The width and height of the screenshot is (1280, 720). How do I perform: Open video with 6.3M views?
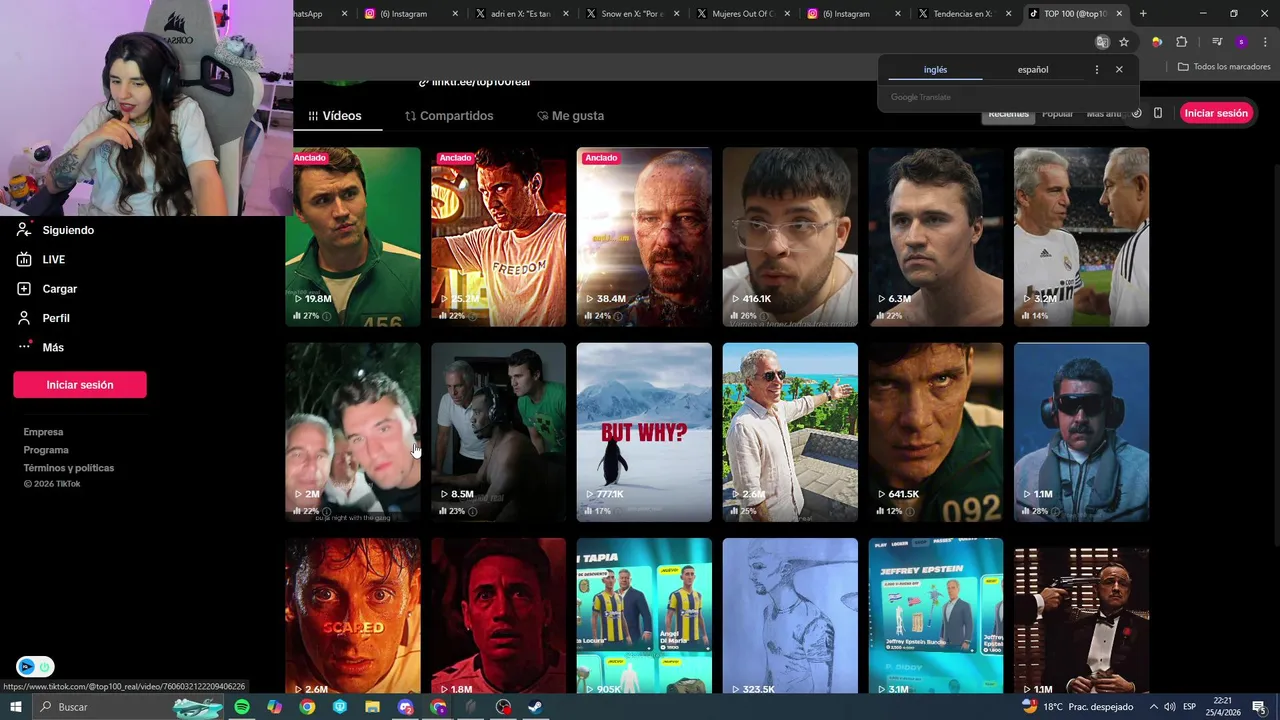[x=936, y=237]
